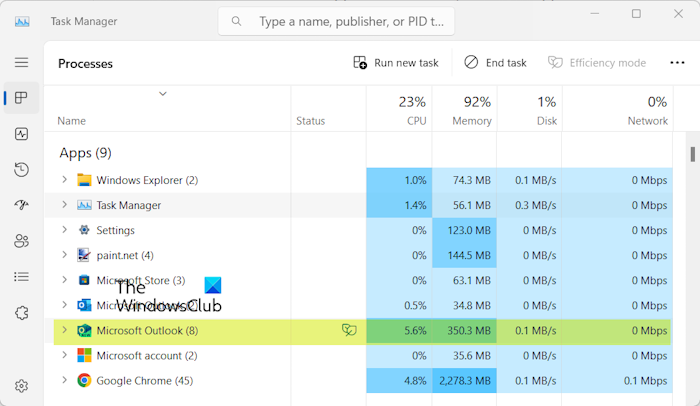Screen dimensions: 700x406
Task: Open the App history sidebar icon
Action: tap(21, 170)
